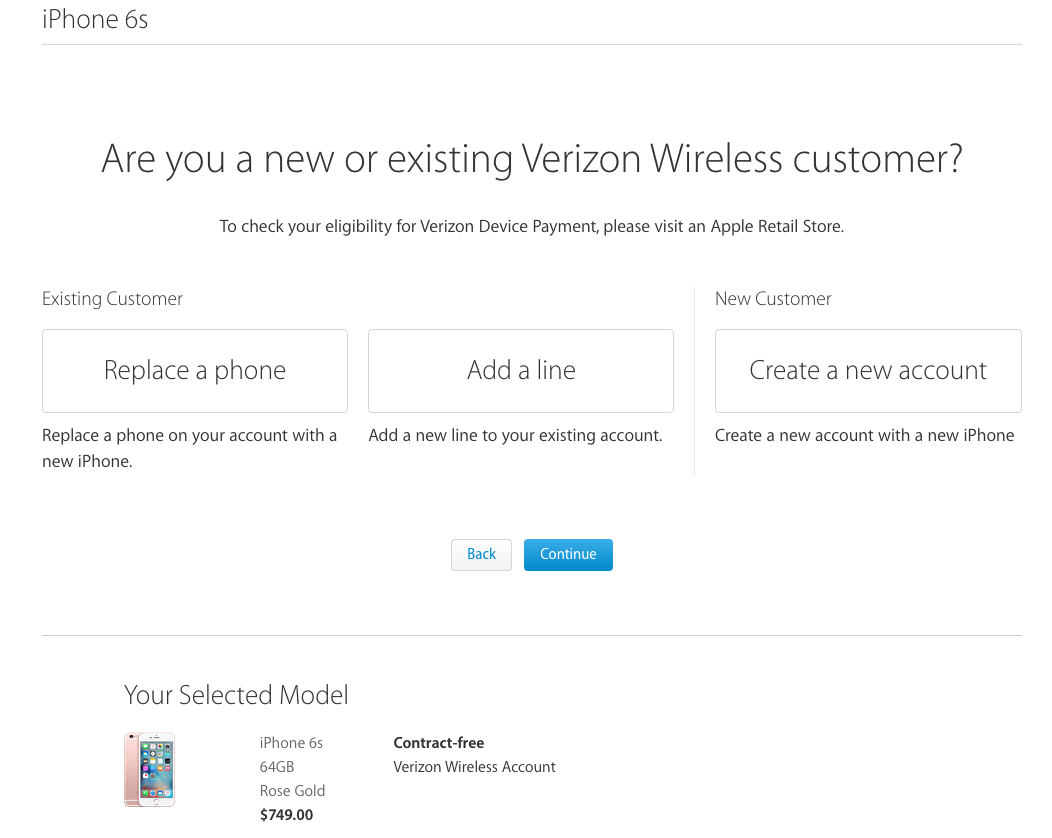
Task: Click the New Customer section label
Action: (773, 299)
